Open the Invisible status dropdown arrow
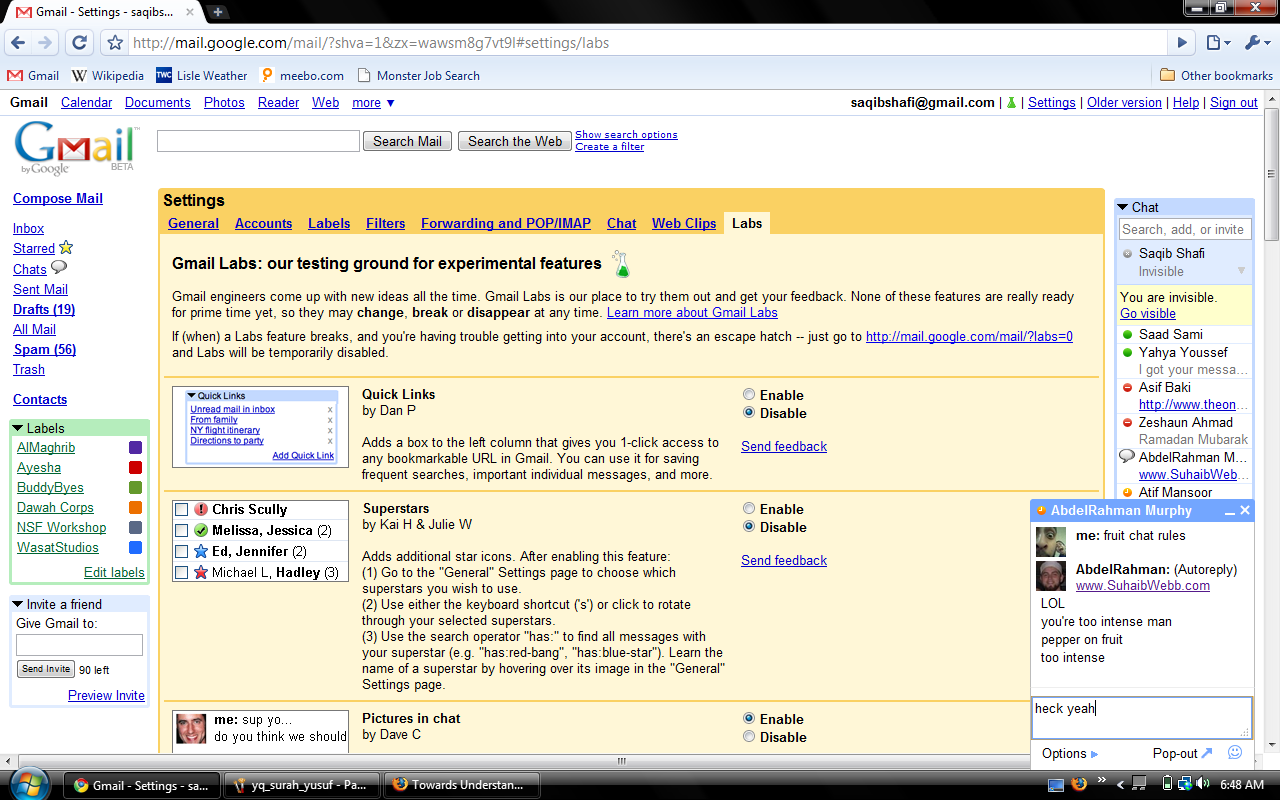 coord(1242,271)
